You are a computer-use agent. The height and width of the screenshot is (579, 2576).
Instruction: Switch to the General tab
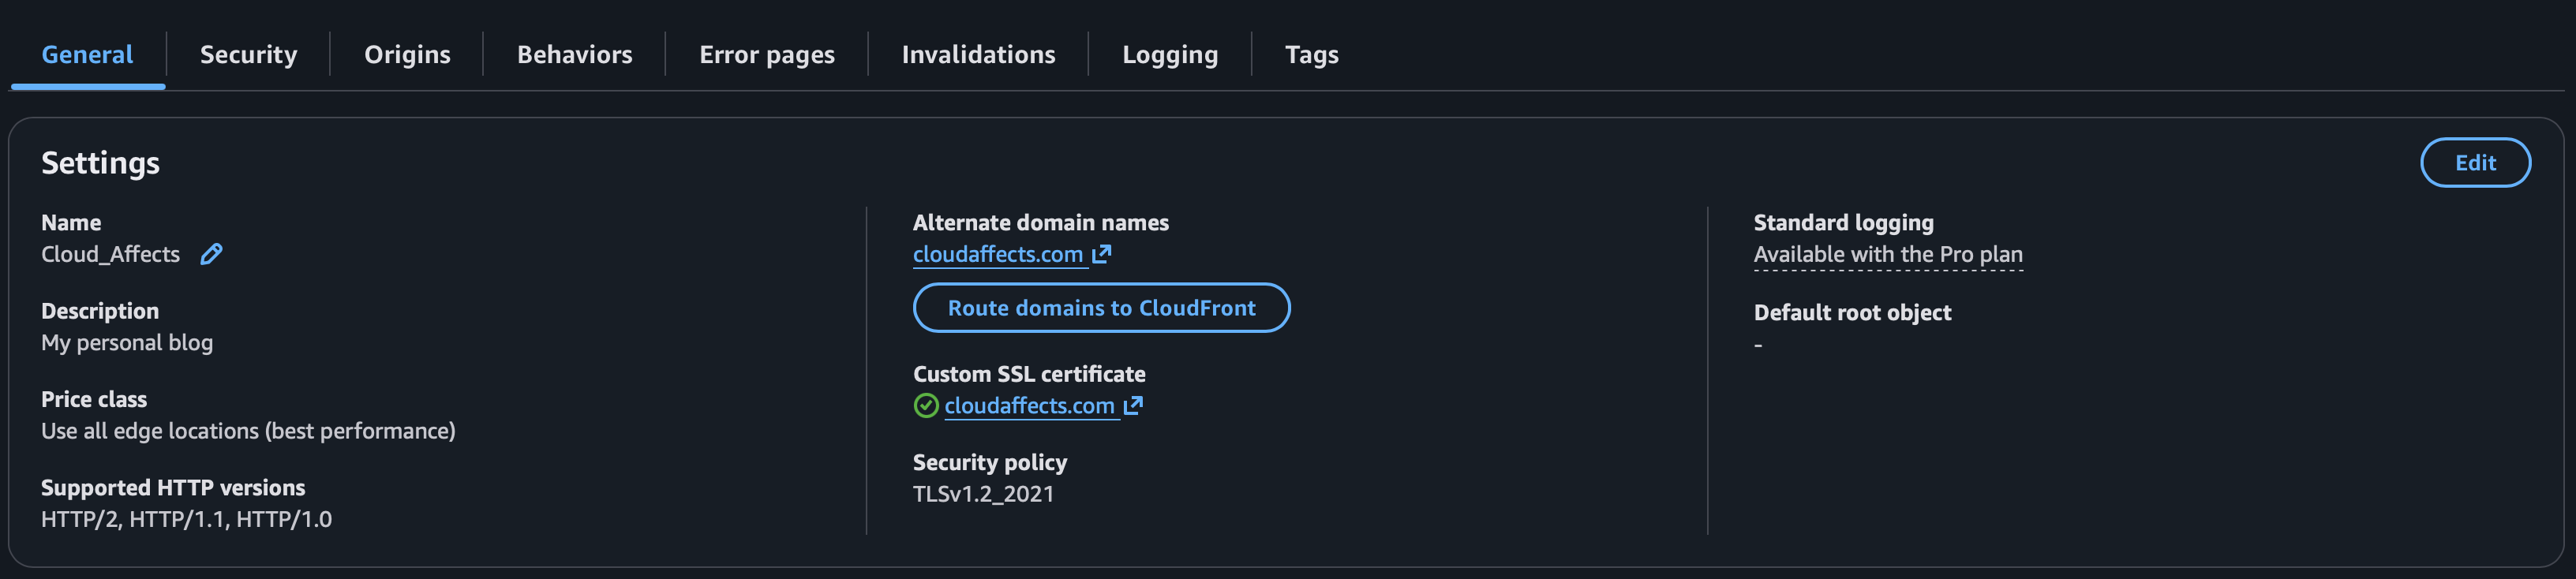(x=87, y=55)
